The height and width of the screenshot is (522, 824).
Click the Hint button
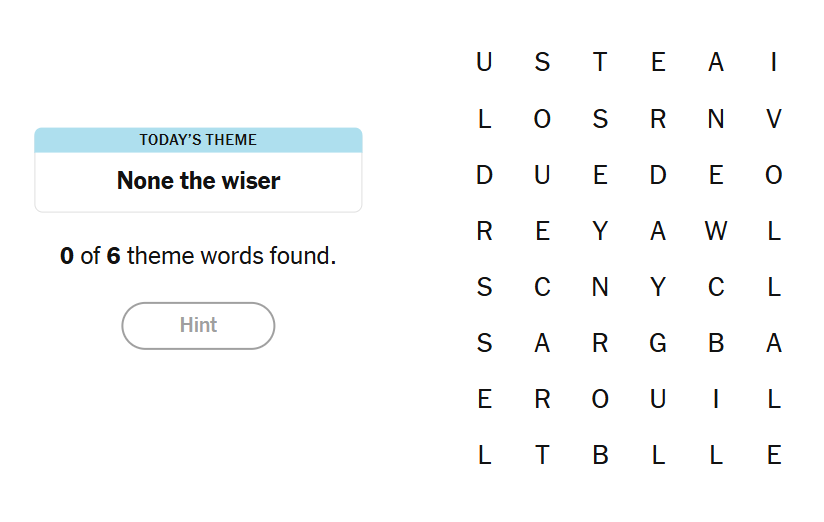click(198, 325)
